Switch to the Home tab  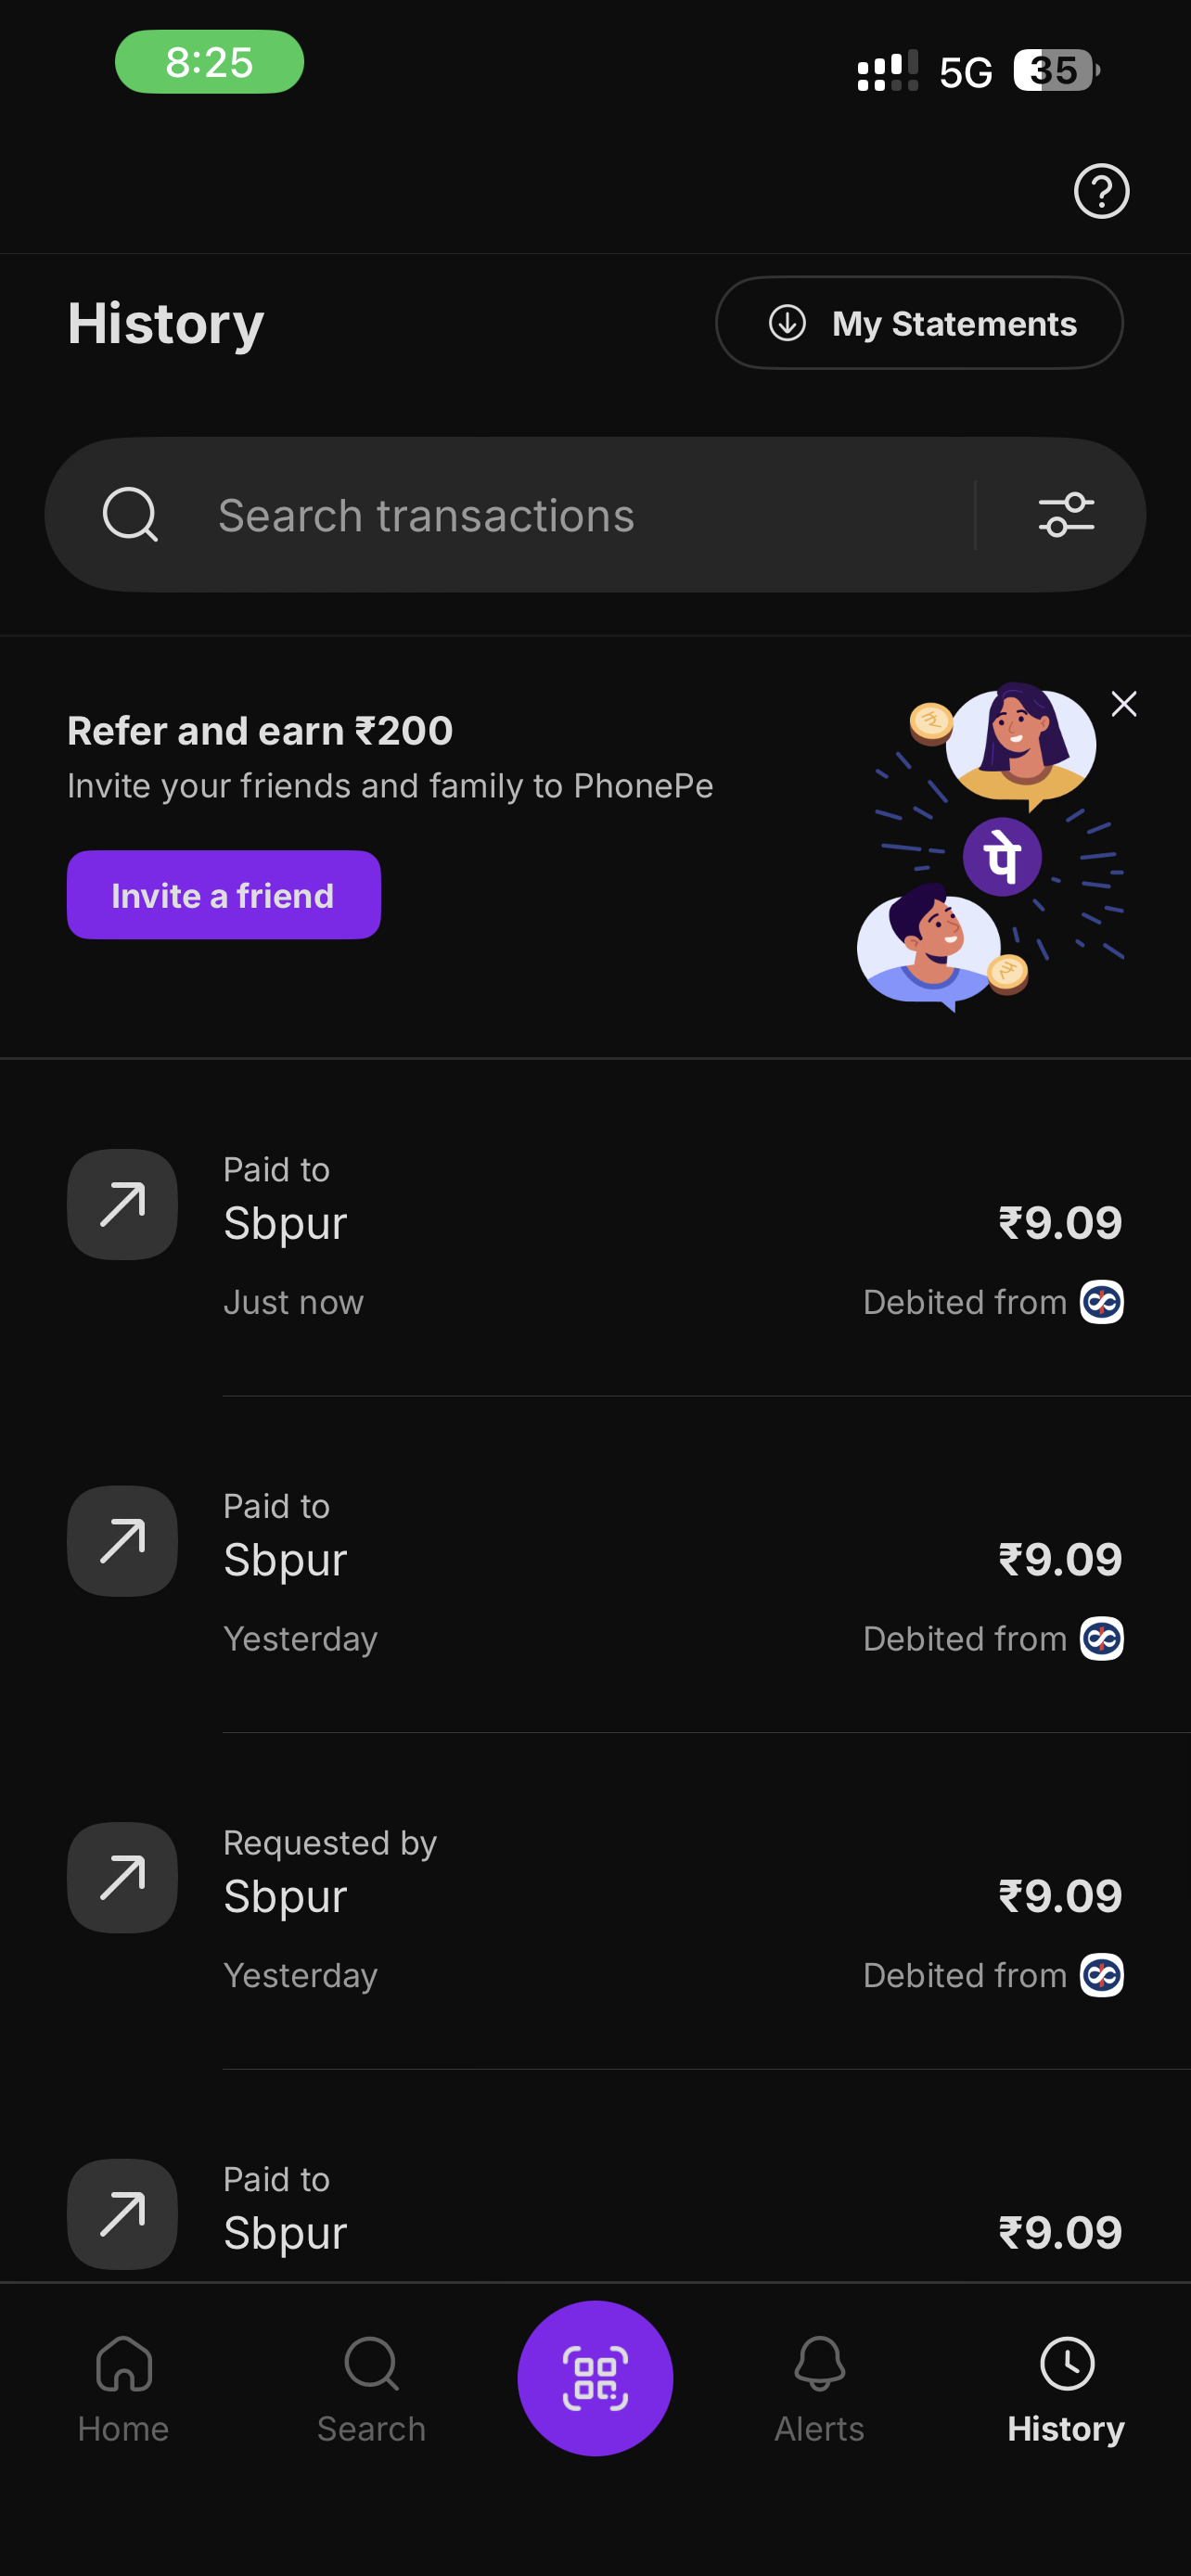click(x=124, y=2390)
